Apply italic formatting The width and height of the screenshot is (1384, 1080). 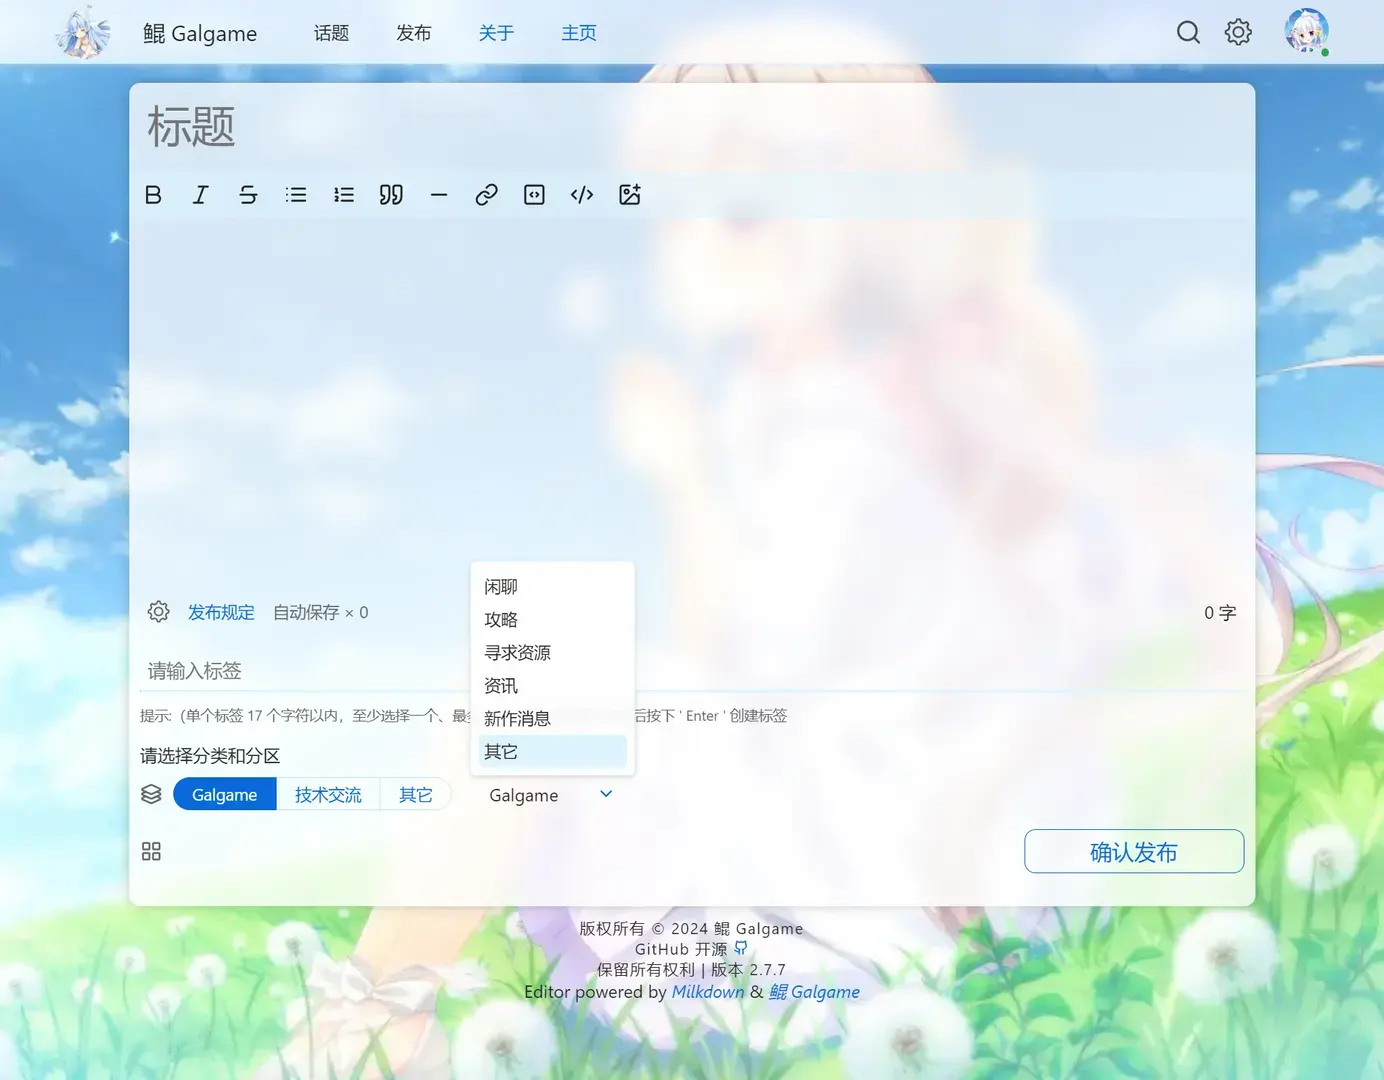201,195
